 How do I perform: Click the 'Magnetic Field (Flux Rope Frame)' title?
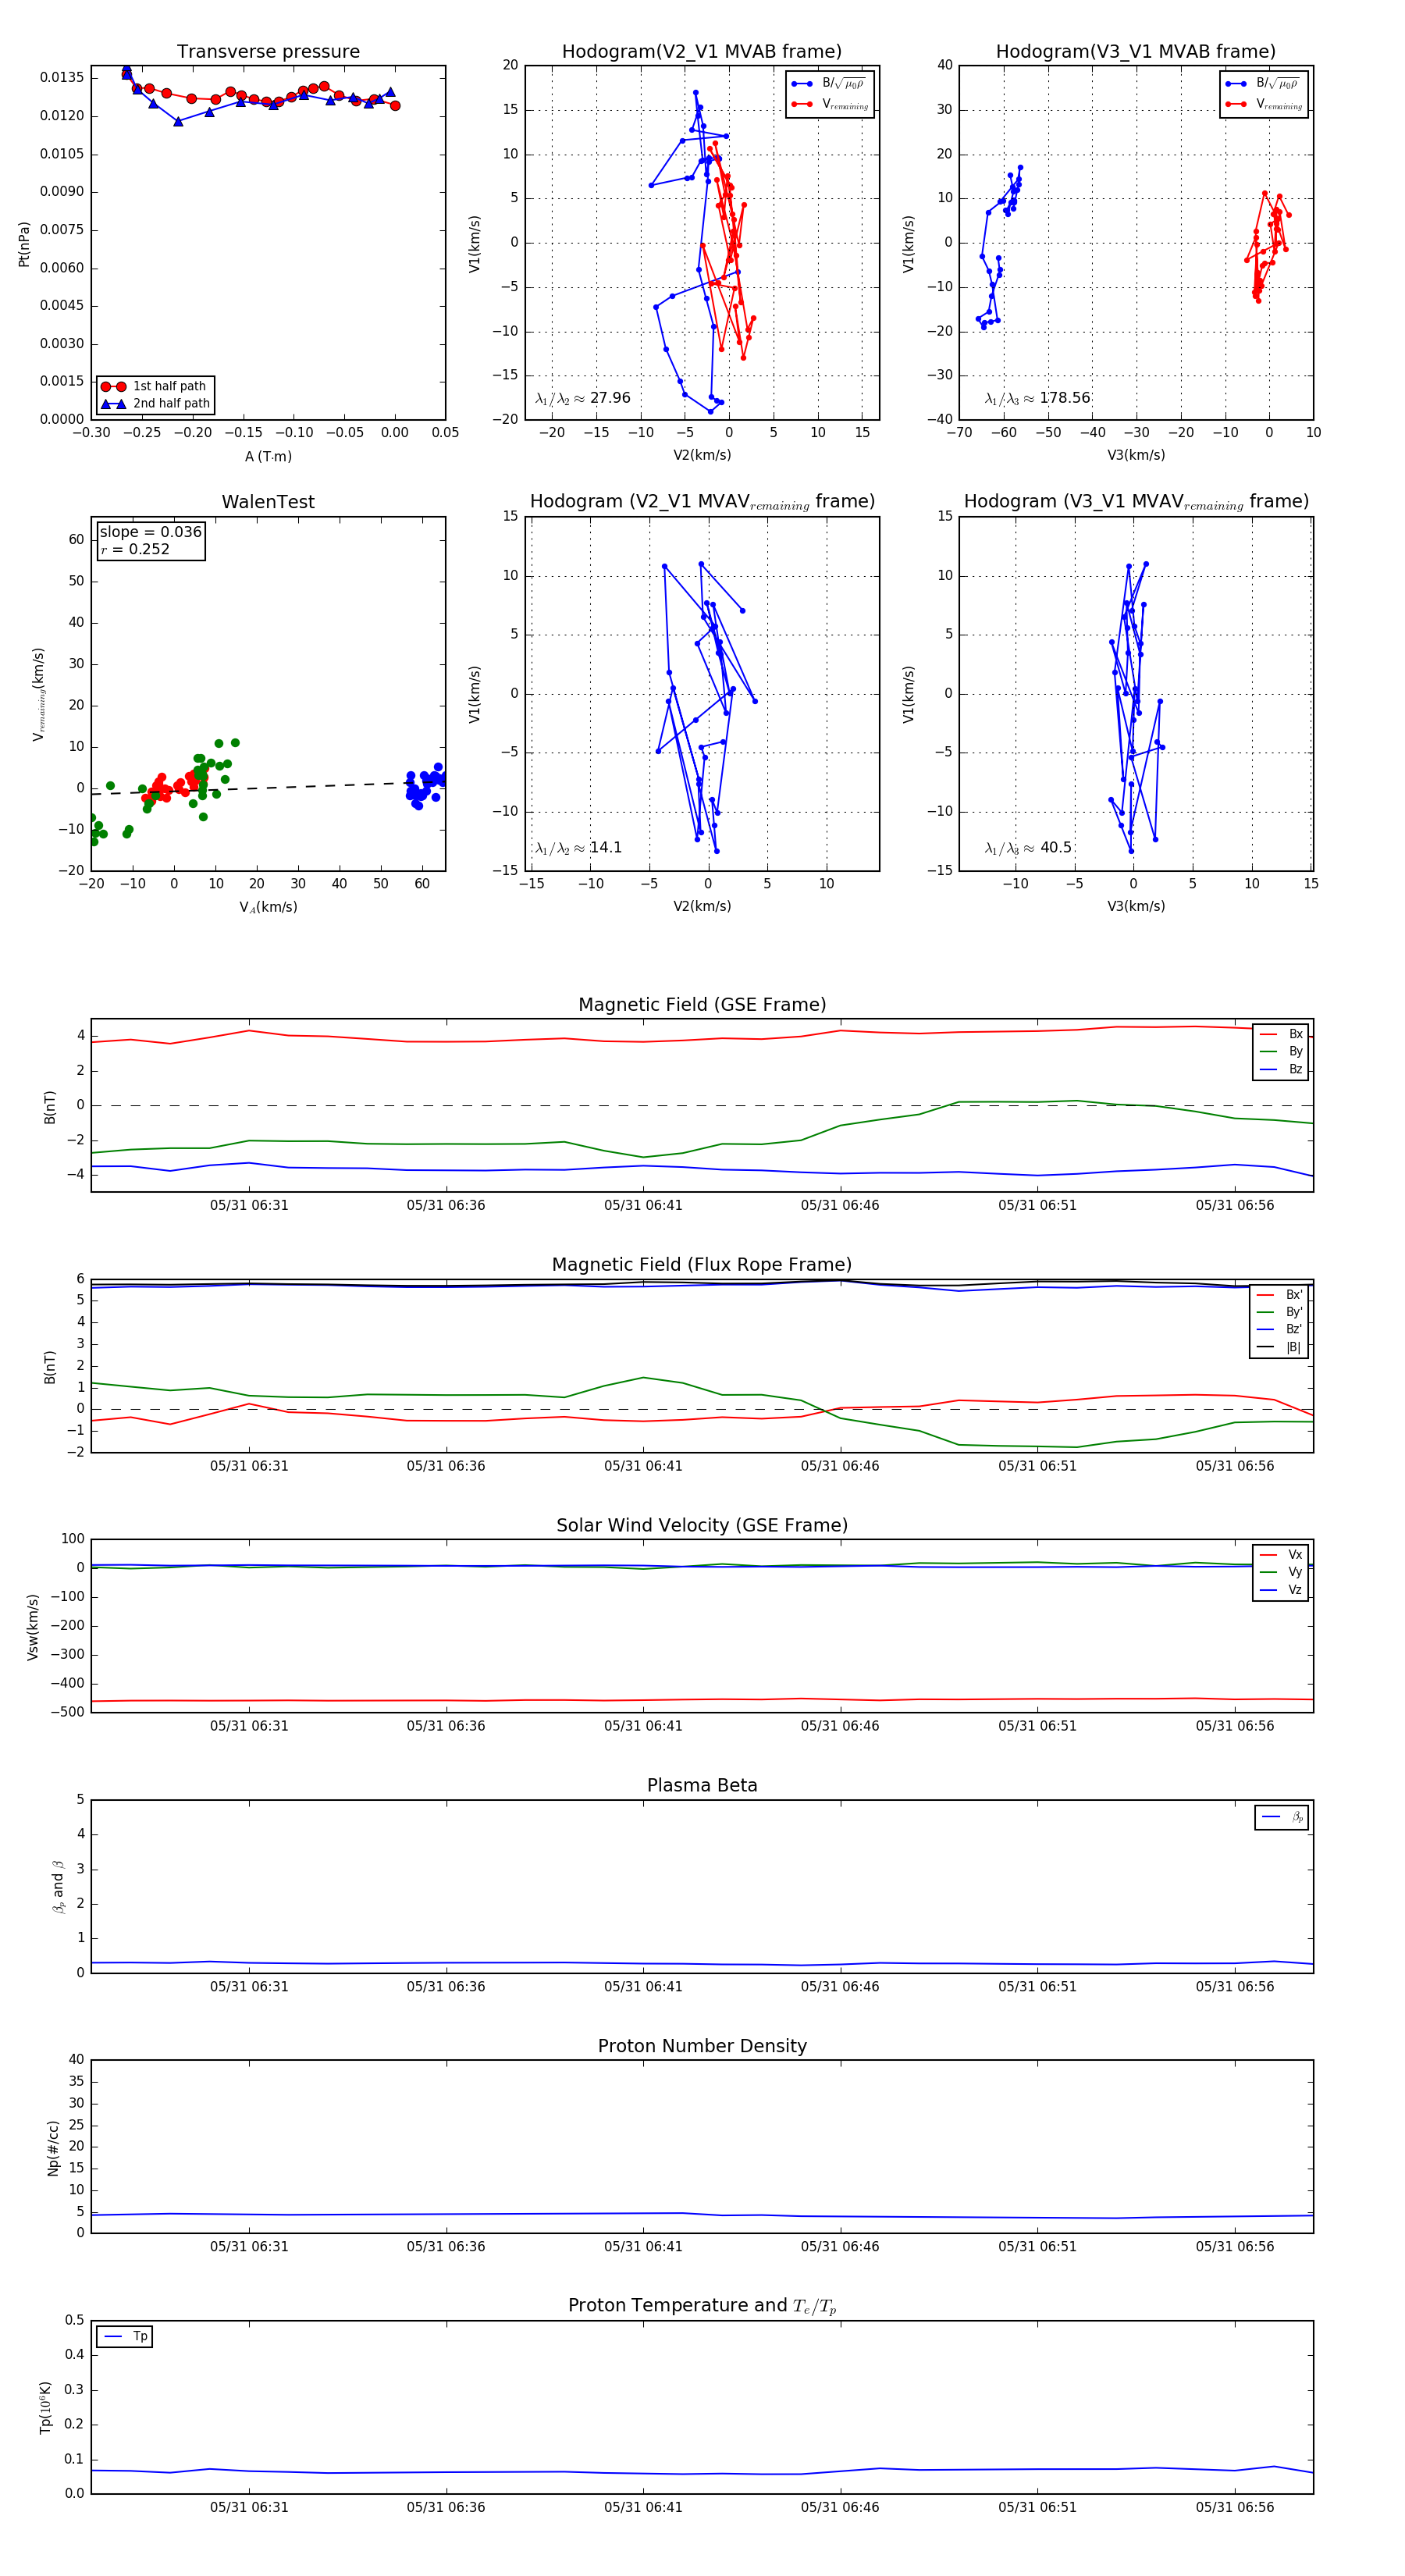pos(702,1265)
